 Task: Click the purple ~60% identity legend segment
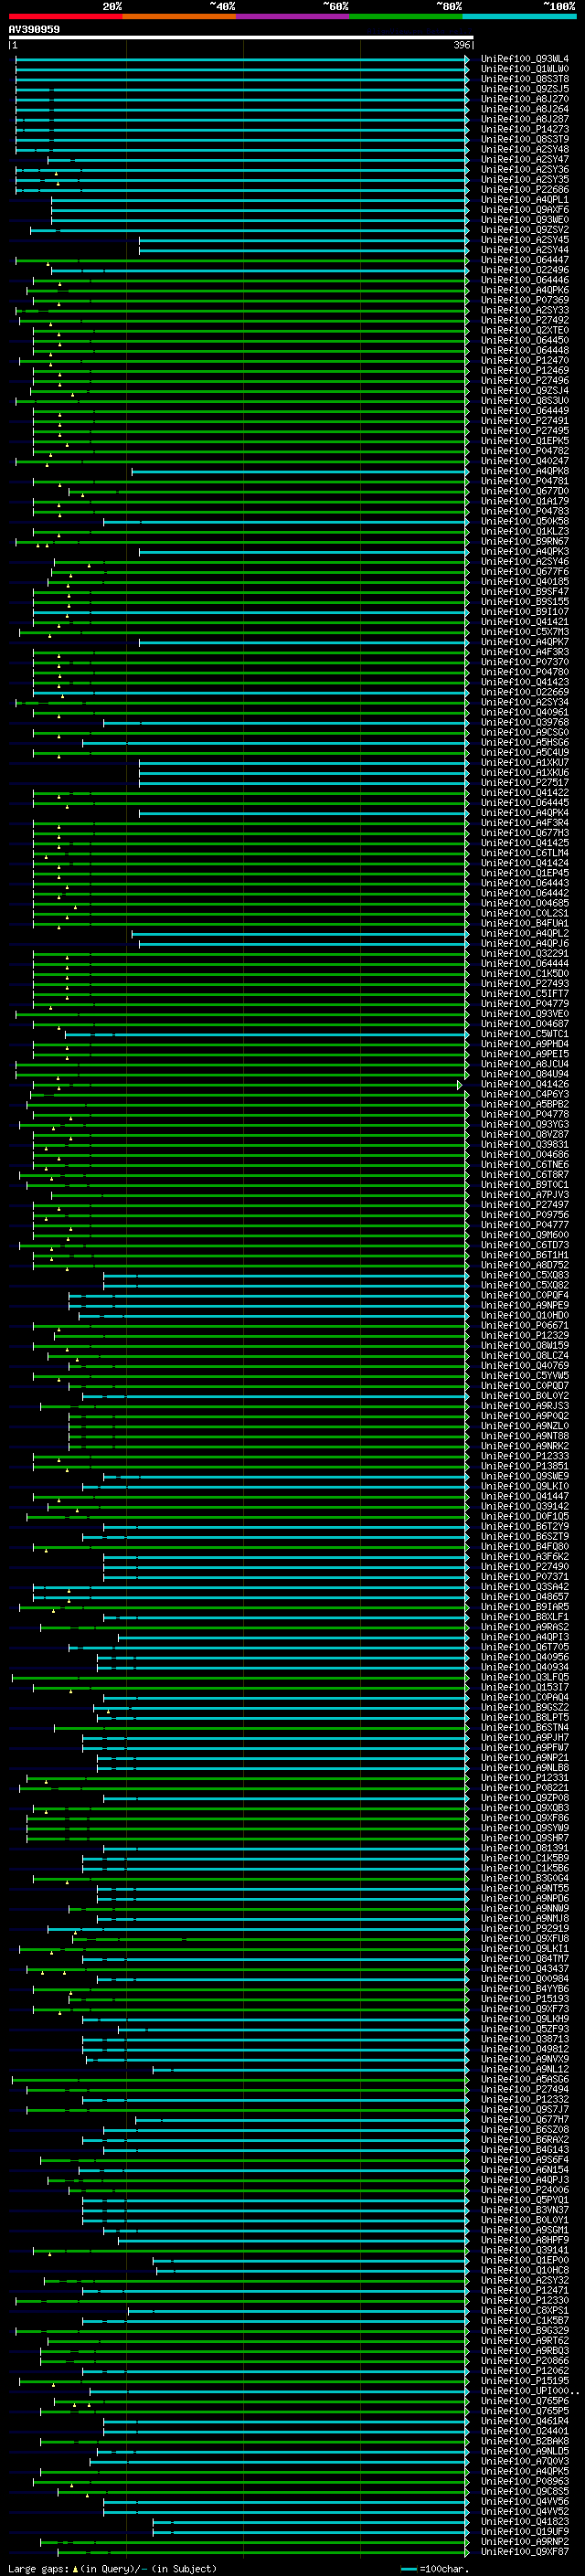point(292,16)
